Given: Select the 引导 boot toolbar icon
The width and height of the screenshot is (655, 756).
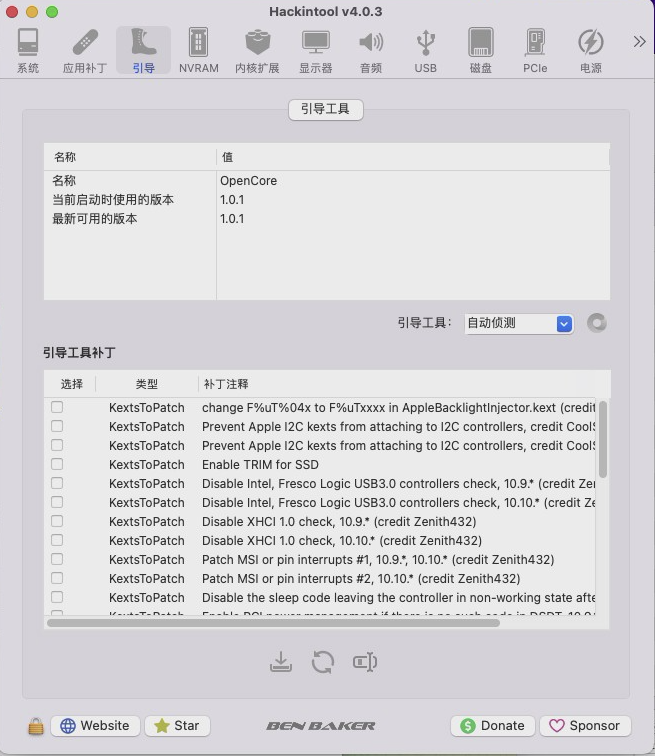Looking at the screenshot, I should coord(143,50).
